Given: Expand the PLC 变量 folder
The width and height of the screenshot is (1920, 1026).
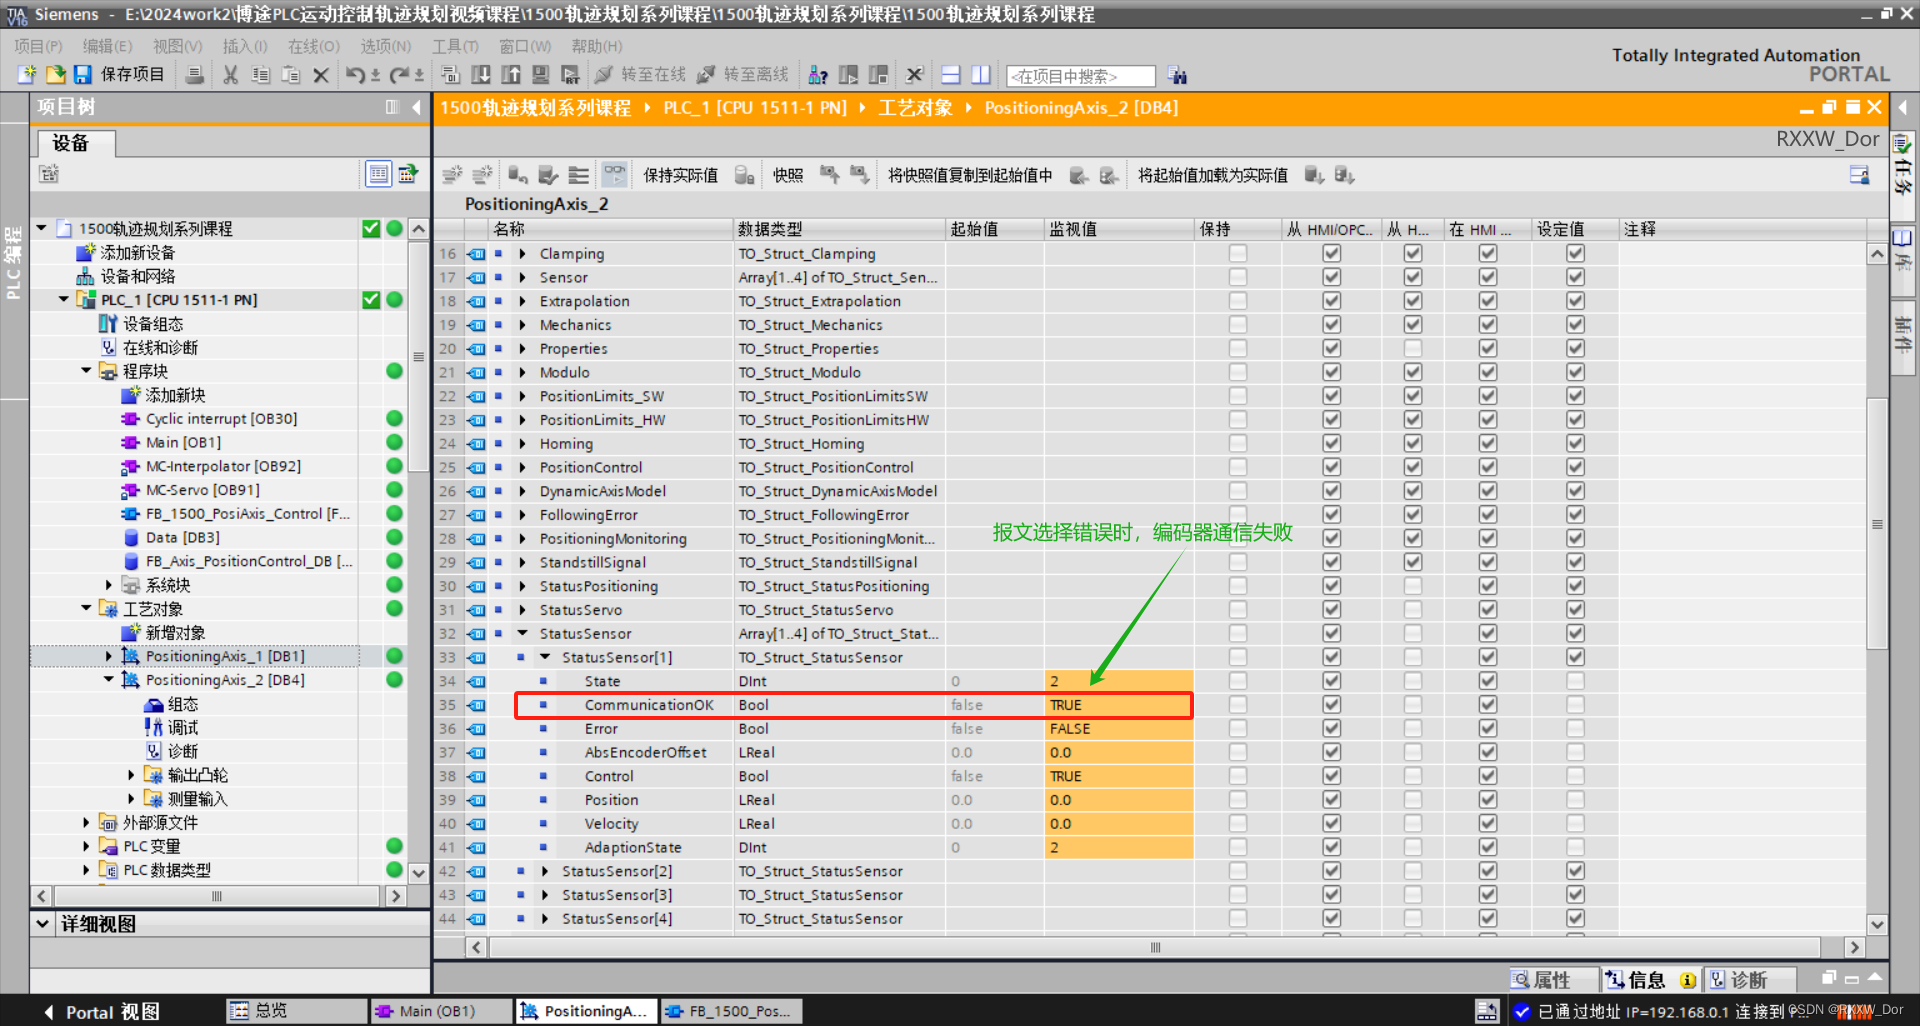Looking at the screenshot, I should tap(86, 846).
